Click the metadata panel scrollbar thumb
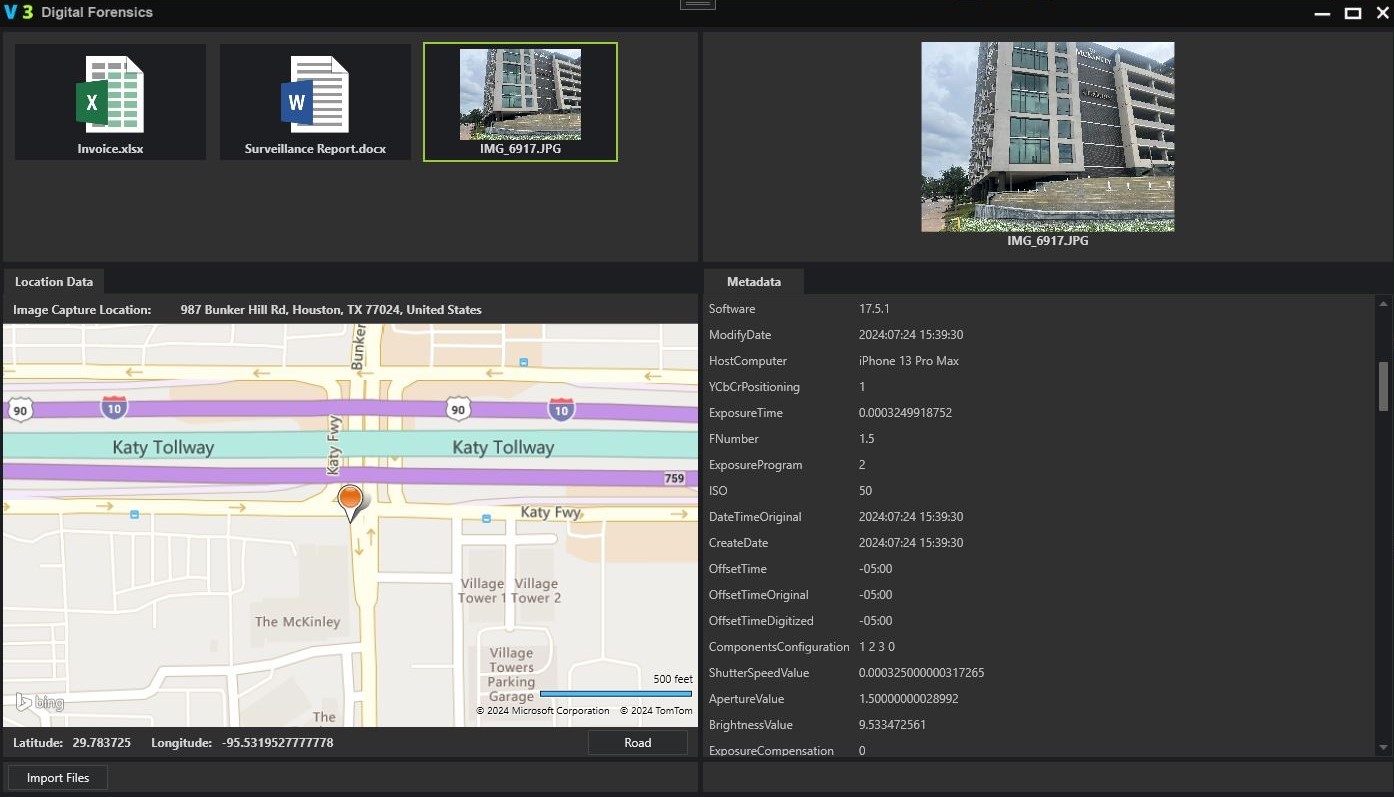Image resolution: width=1394 pixels, height=797 pixels. (1383, 386)
